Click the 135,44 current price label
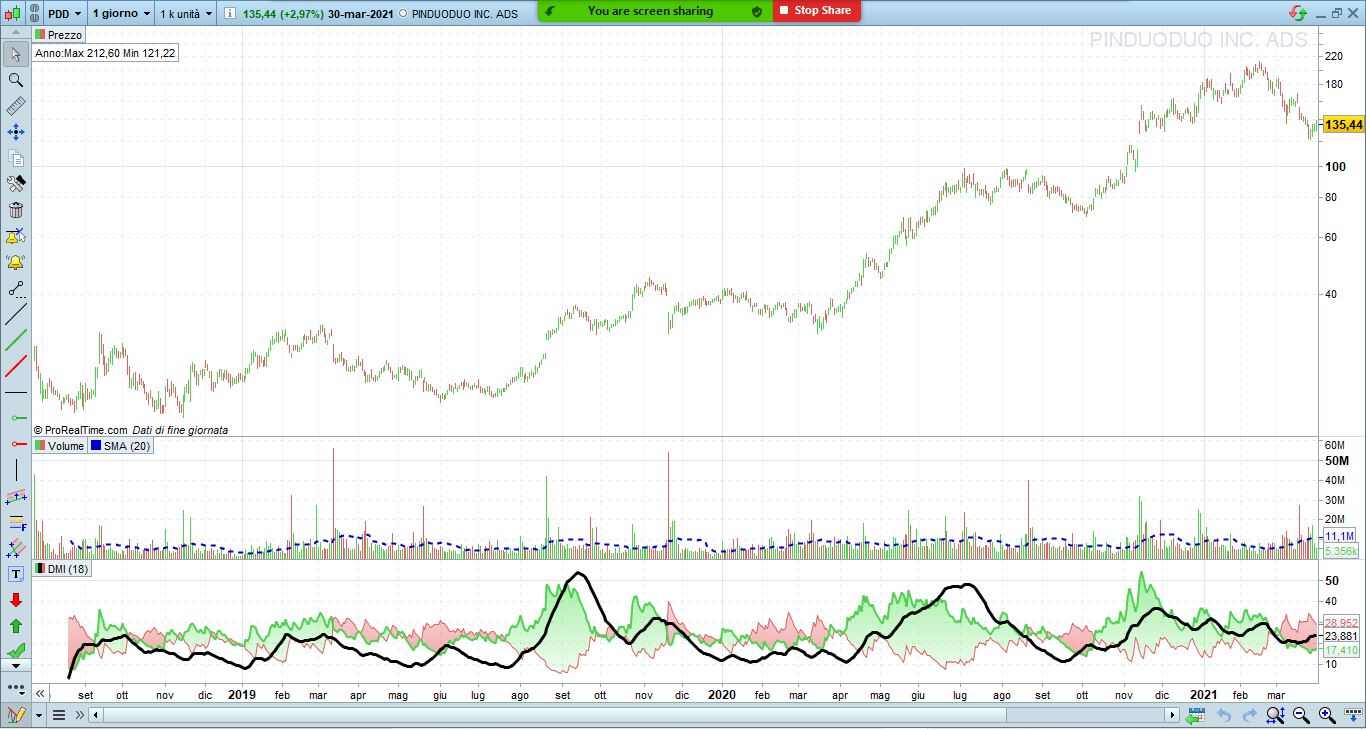The width and height of the screenshot is (1366, 729). pyautogui.click(x=1343, y=125)
